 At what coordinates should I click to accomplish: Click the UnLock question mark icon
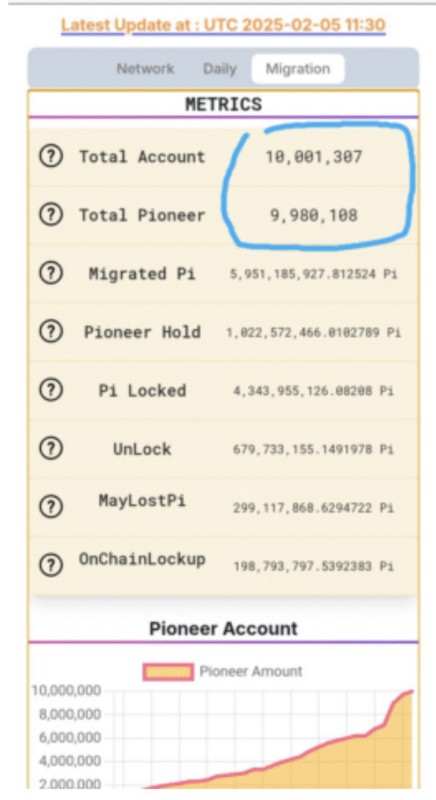[x=51, y=449]
